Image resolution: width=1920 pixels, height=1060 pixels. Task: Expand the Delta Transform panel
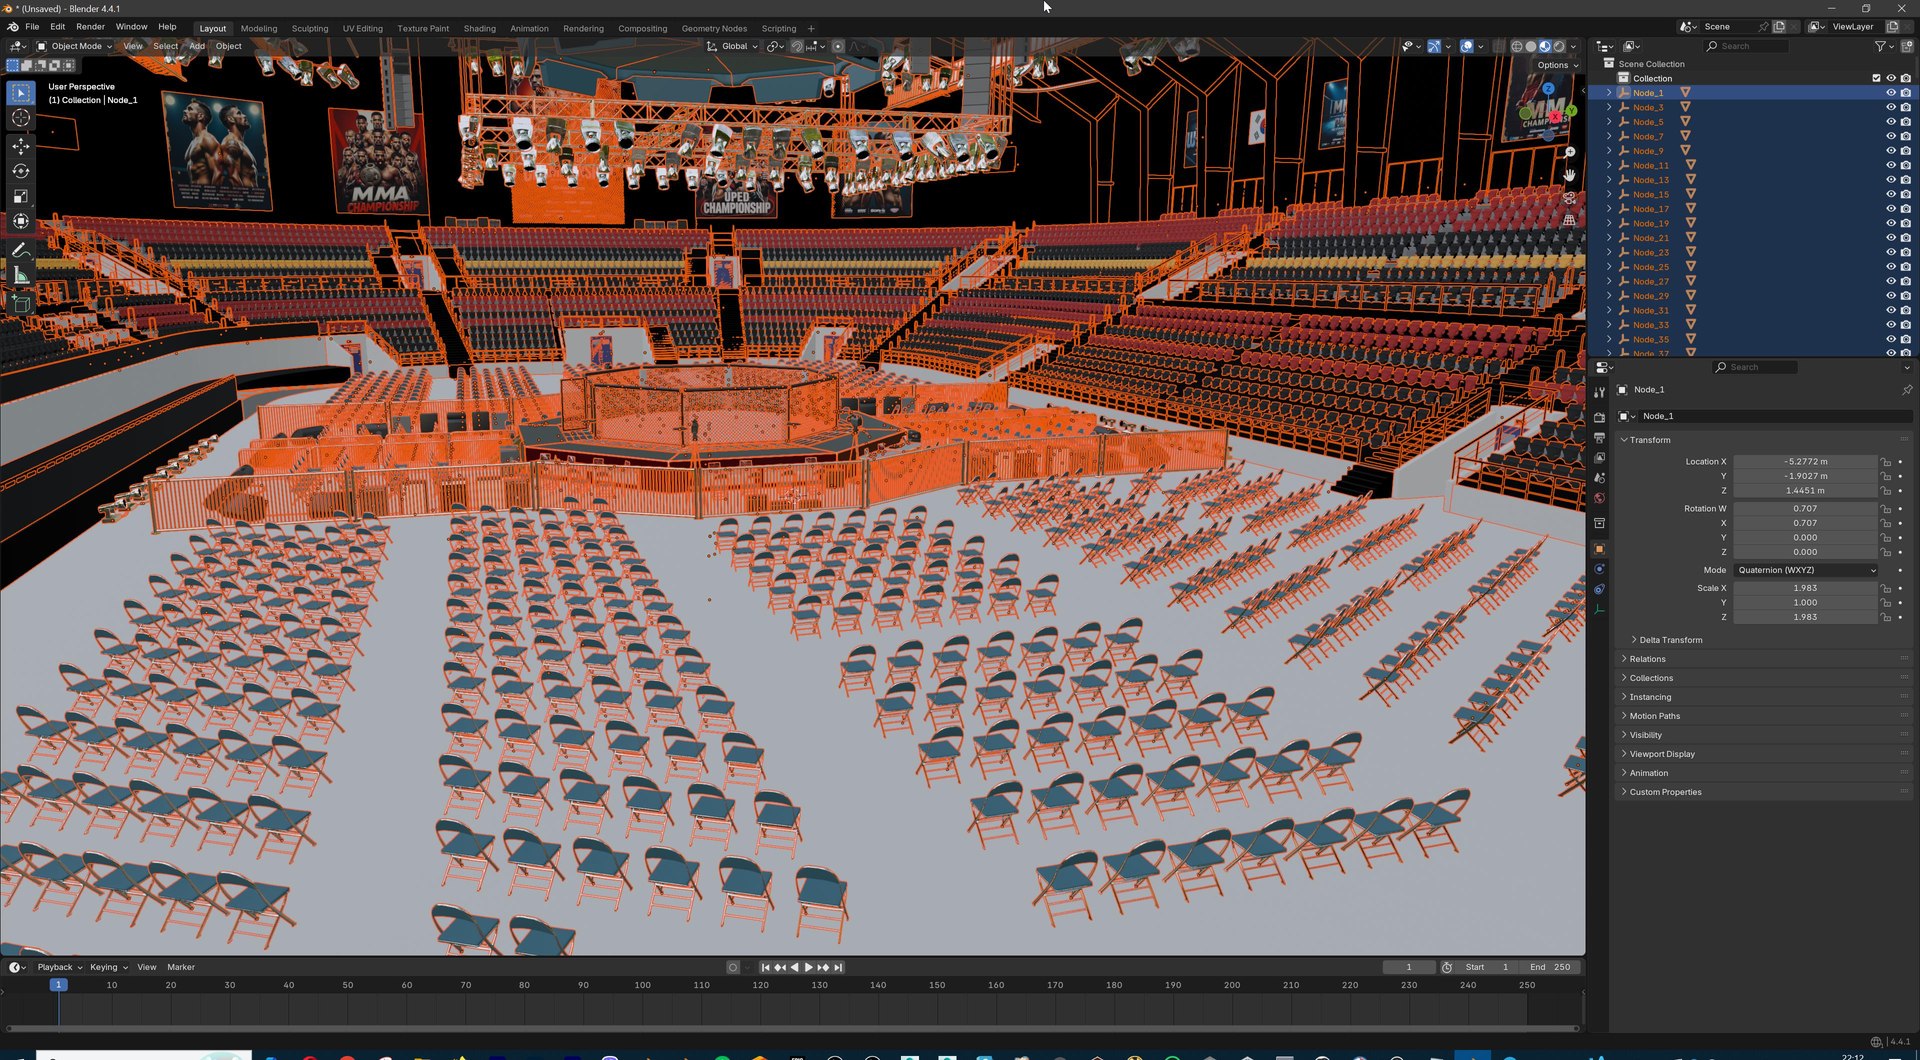pos(1670,640)
